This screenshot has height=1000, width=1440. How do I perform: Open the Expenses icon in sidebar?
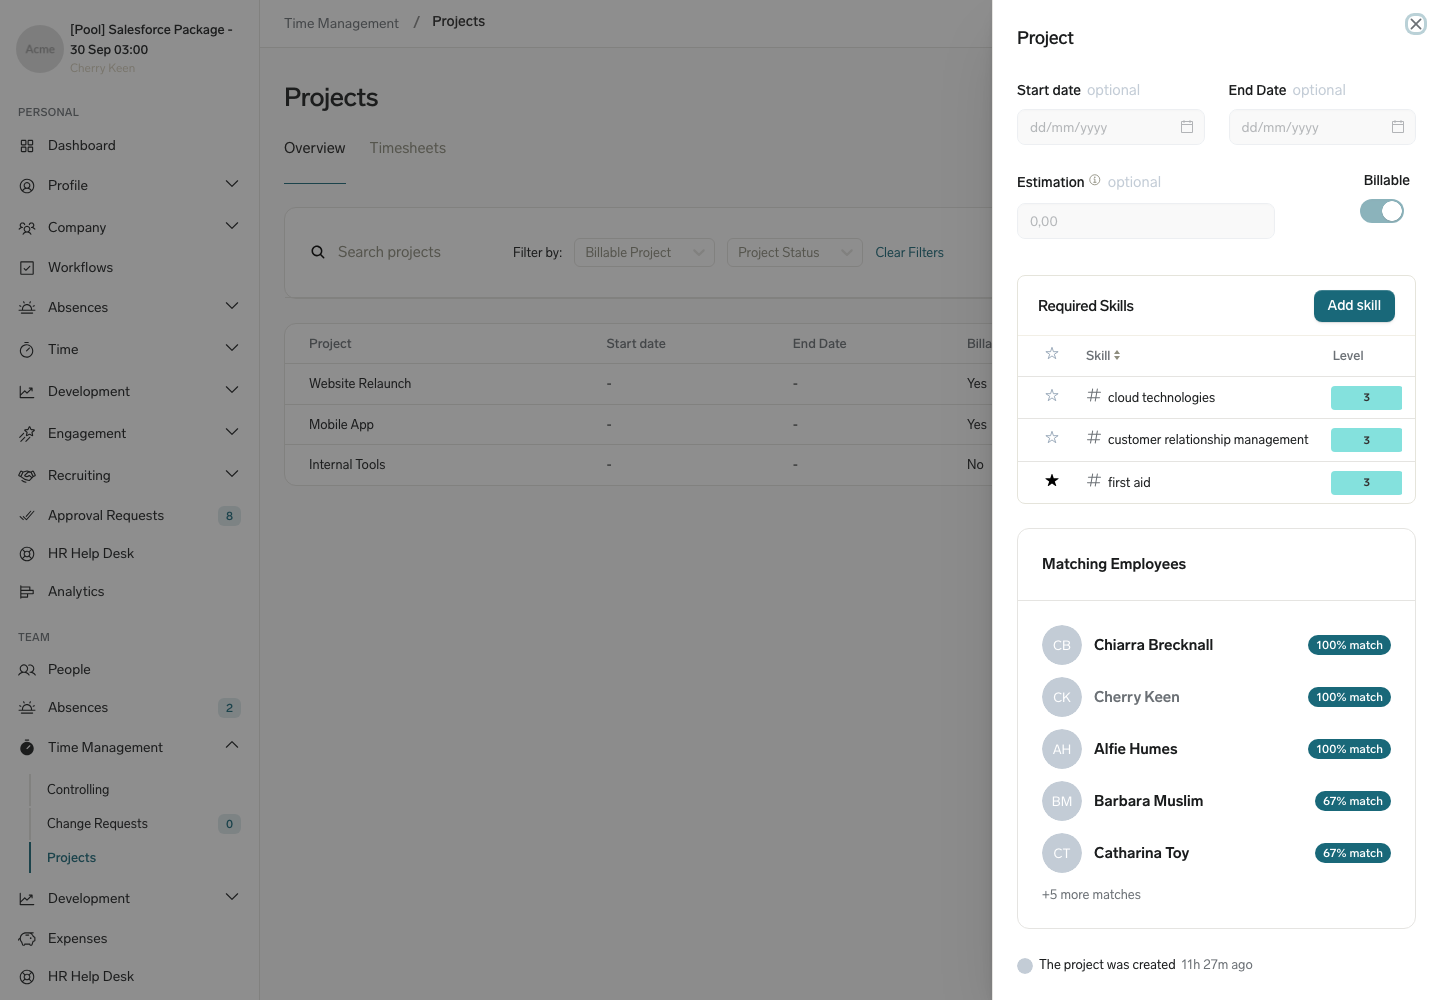(x=27, y=939)
